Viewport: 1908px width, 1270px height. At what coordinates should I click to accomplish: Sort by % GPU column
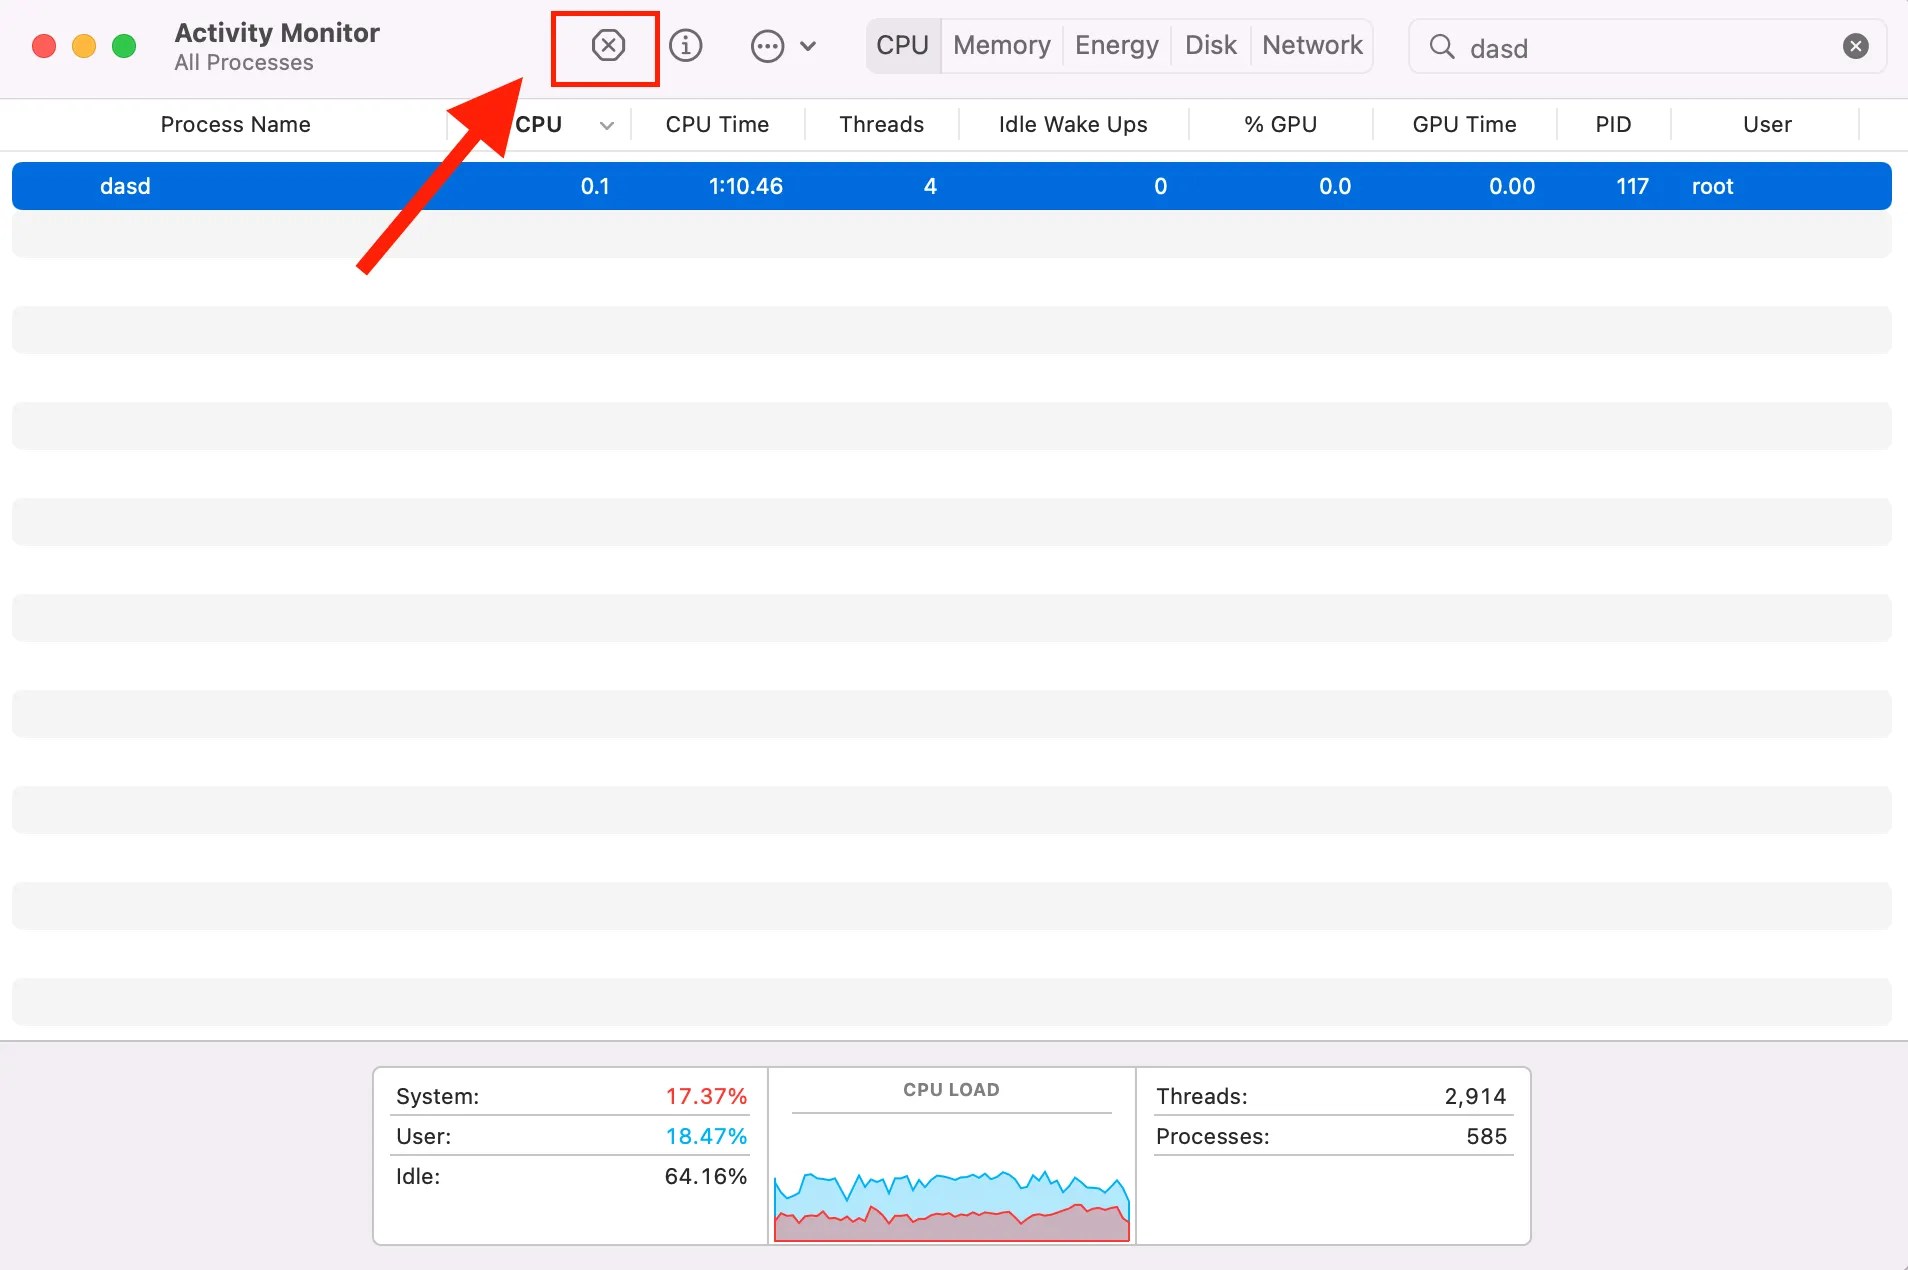(1281, 125)
